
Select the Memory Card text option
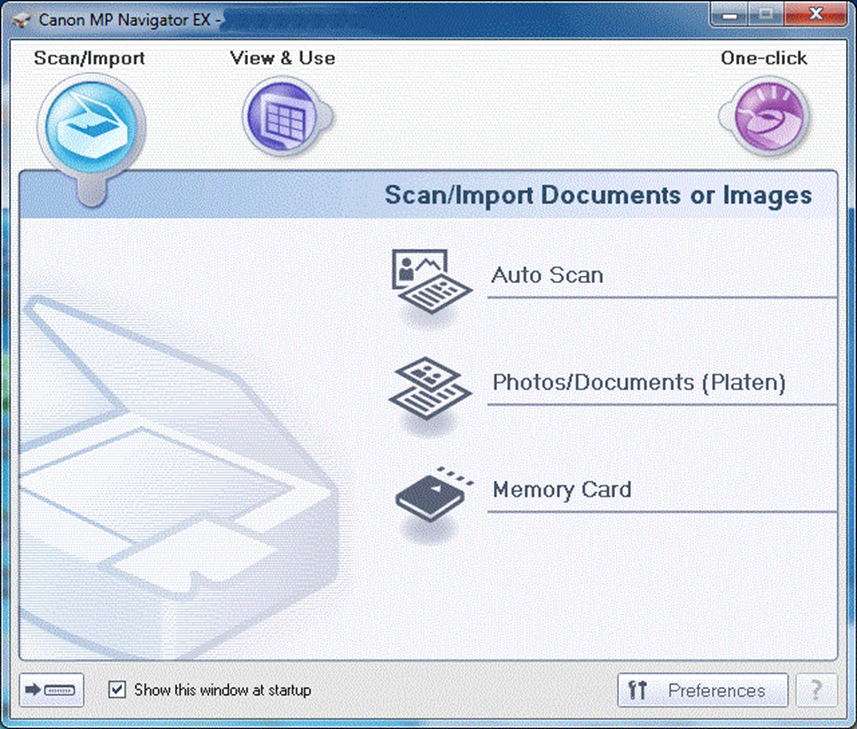point(562,490)
